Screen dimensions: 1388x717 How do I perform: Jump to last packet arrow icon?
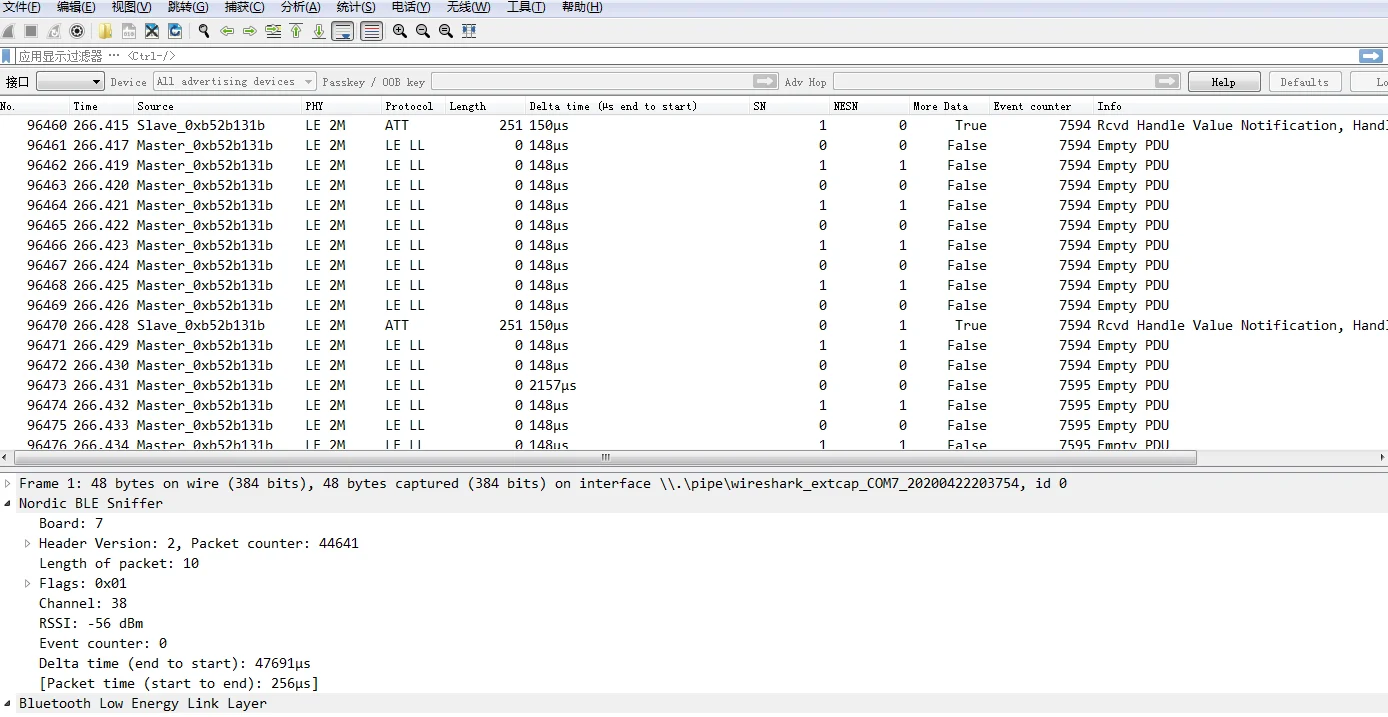click(318, 31)
